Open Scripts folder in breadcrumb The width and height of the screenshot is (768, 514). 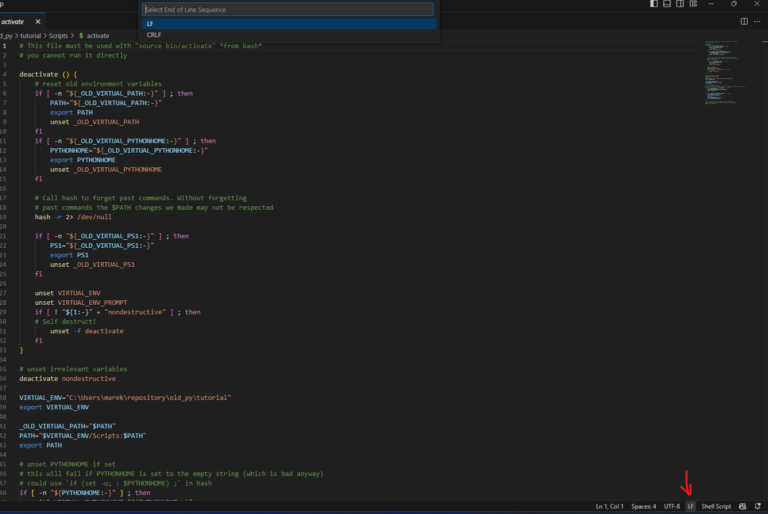59,35
